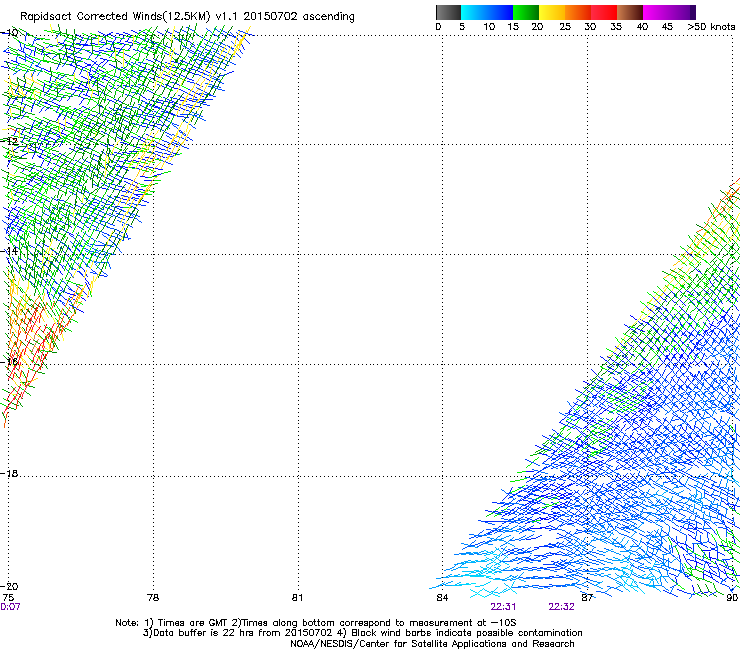Click the '-14' latitude axis label
740x650 pixels.
point(9,251)
